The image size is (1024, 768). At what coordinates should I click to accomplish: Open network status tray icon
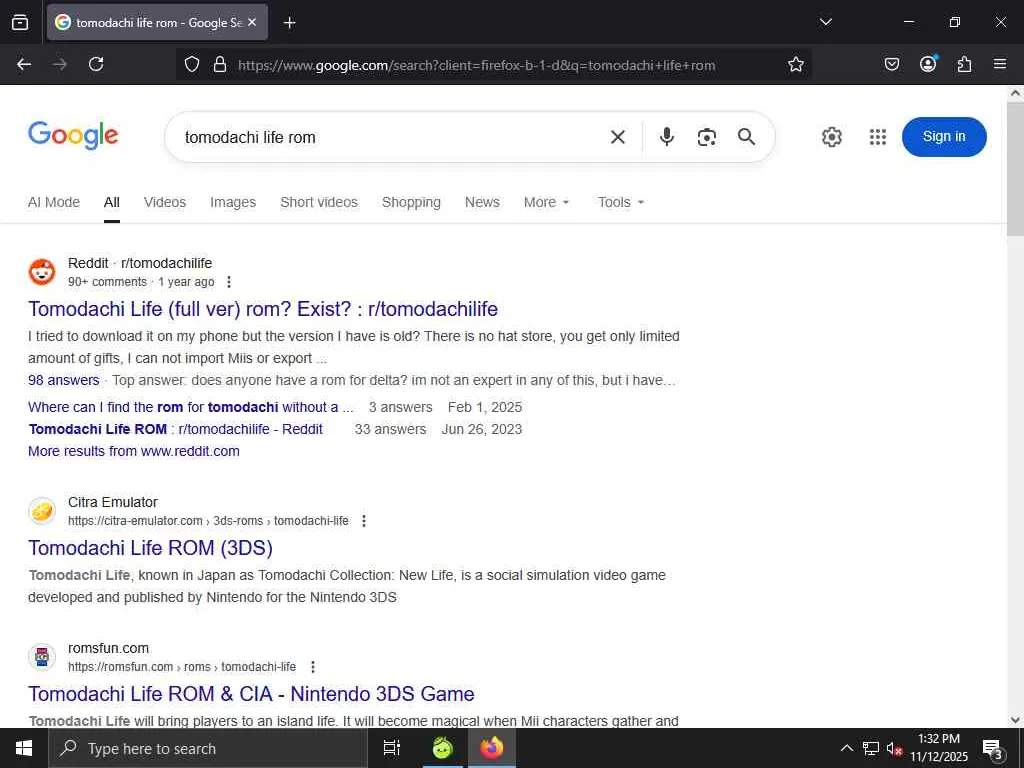click(x=871, y=748)
